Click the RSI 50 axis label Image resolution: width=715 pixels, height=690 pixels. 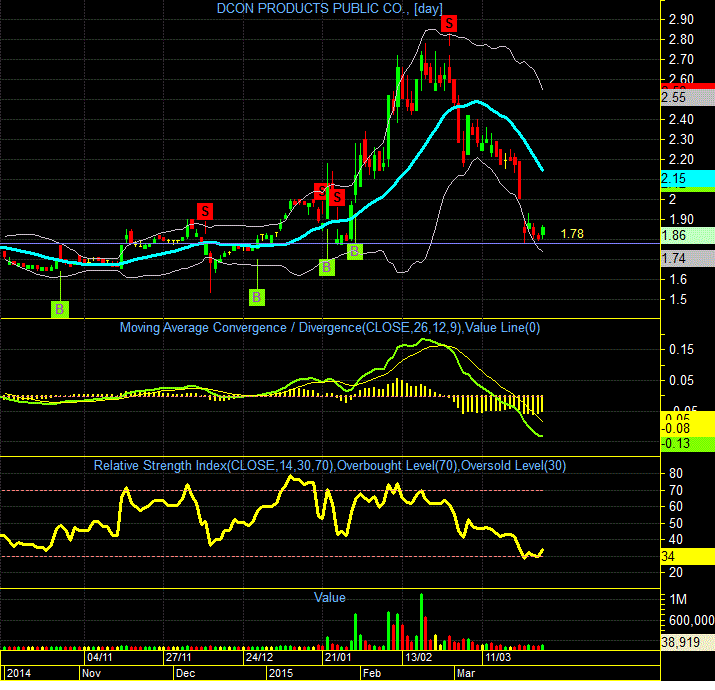tap(676, 524)
